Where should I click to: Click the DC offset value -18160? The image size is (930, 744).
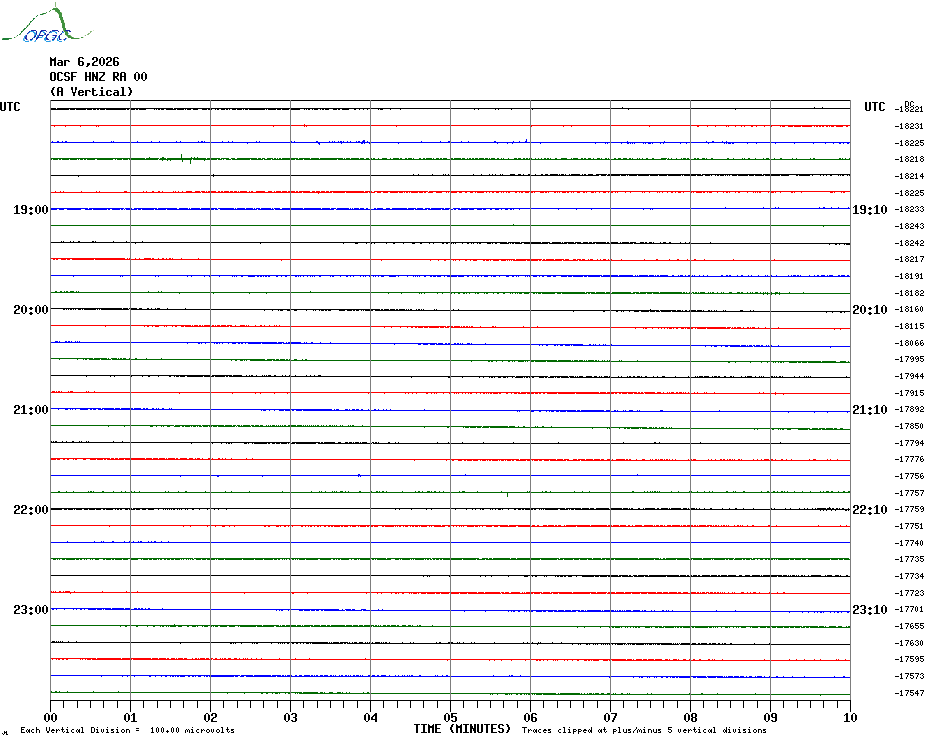[909, 310]
